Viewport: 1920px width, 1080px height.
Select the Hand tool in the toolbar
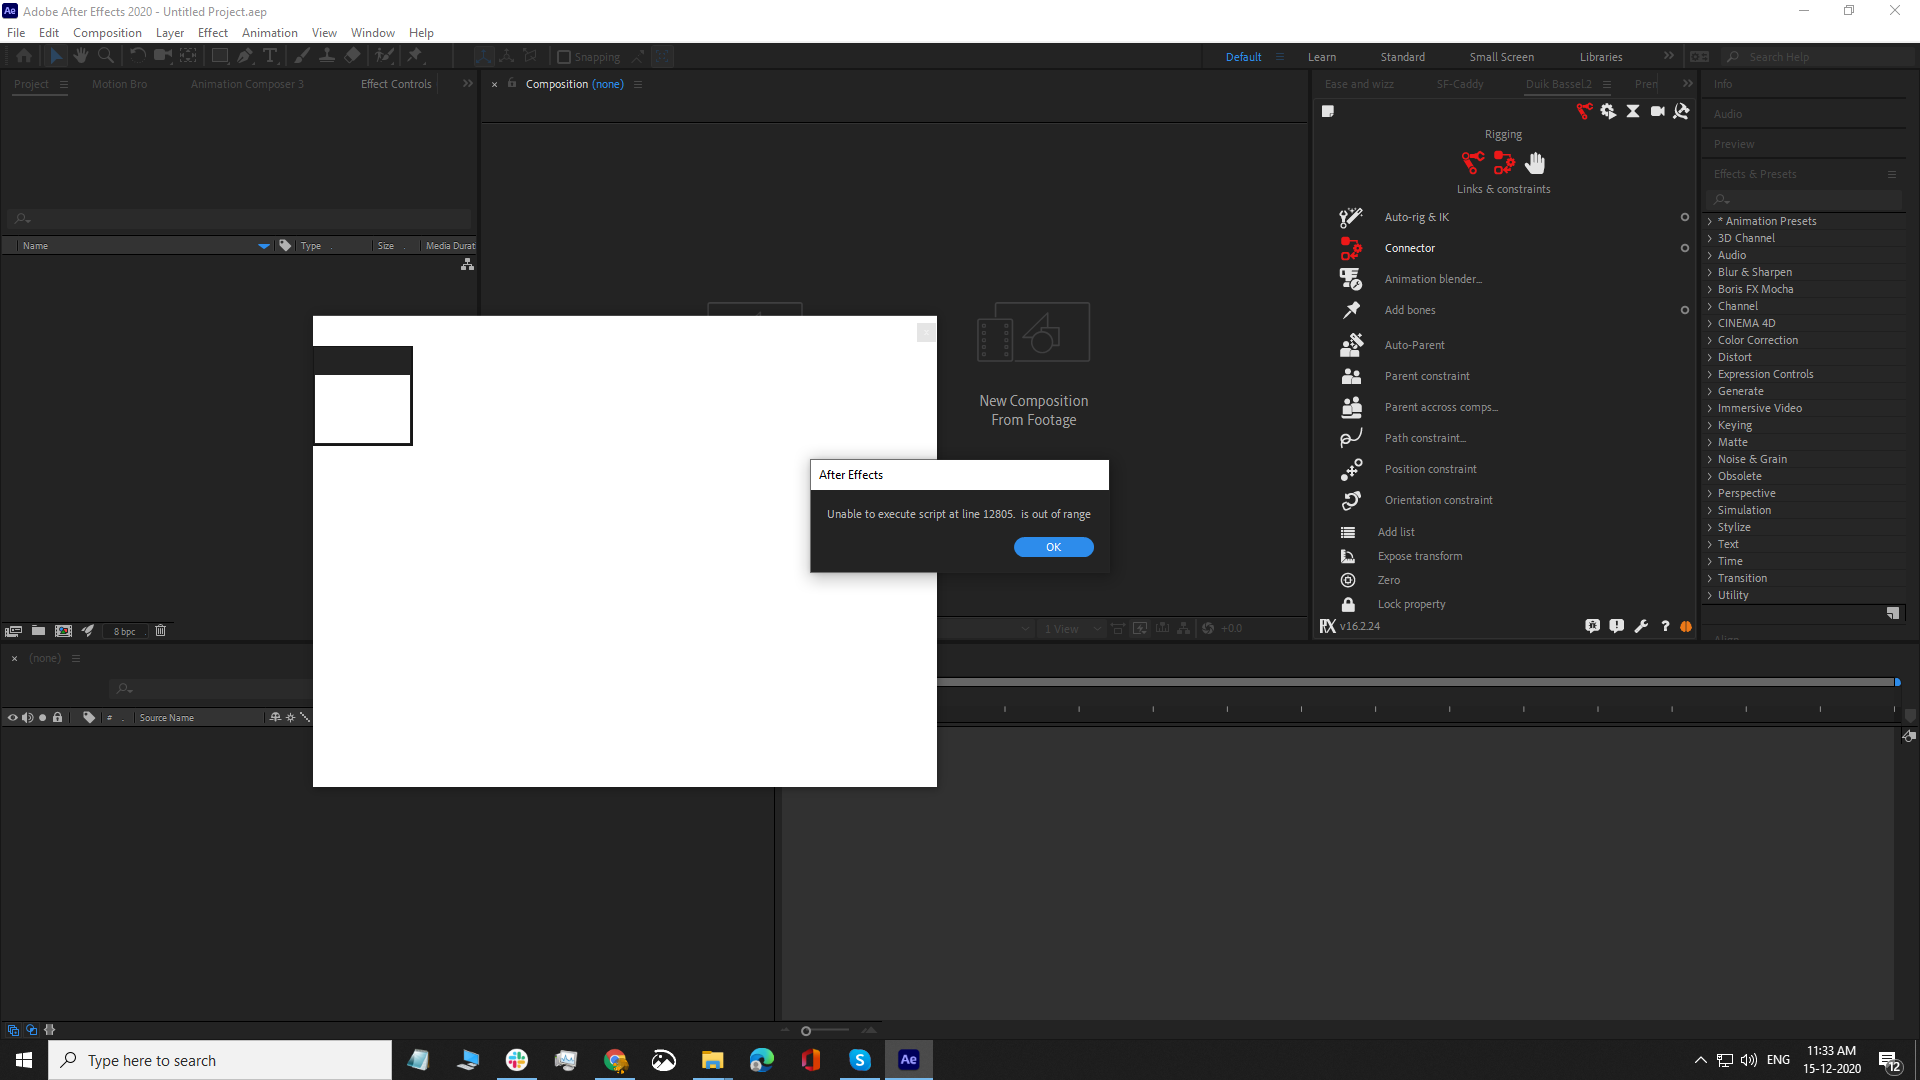[80, 56]
